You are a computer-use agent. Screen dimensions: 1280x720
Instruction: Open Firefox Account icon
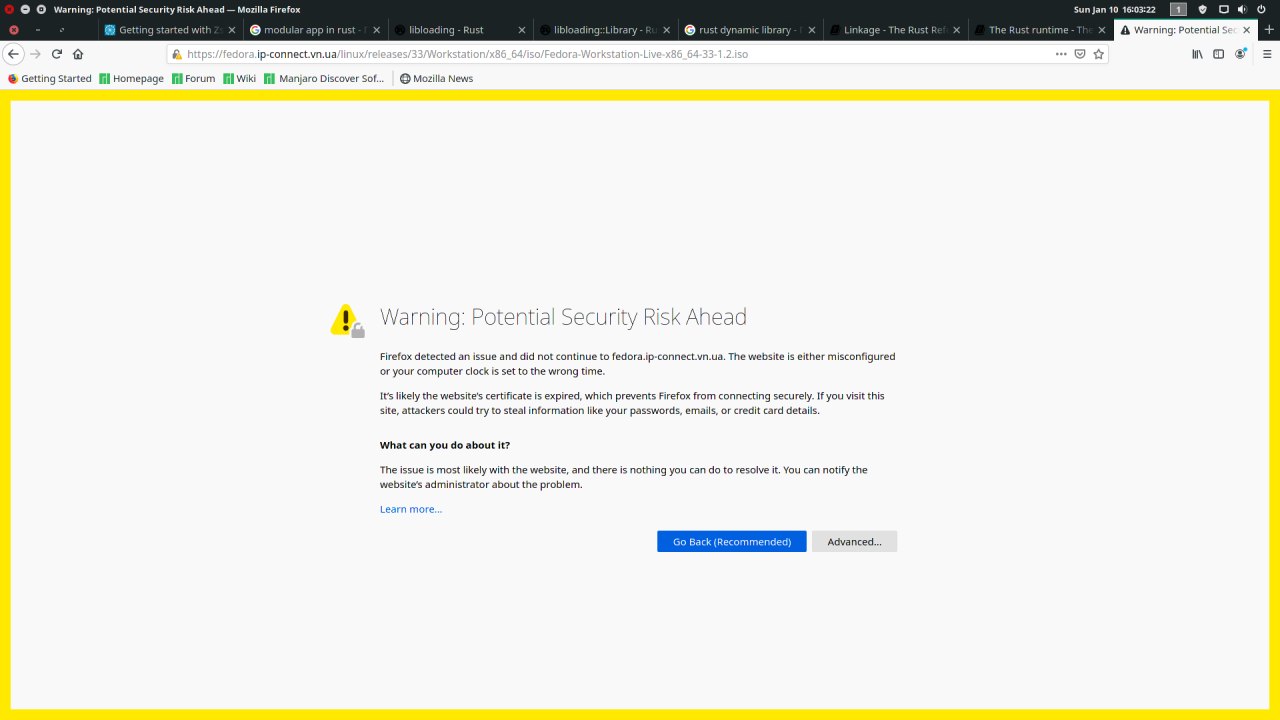(1241, 54)
